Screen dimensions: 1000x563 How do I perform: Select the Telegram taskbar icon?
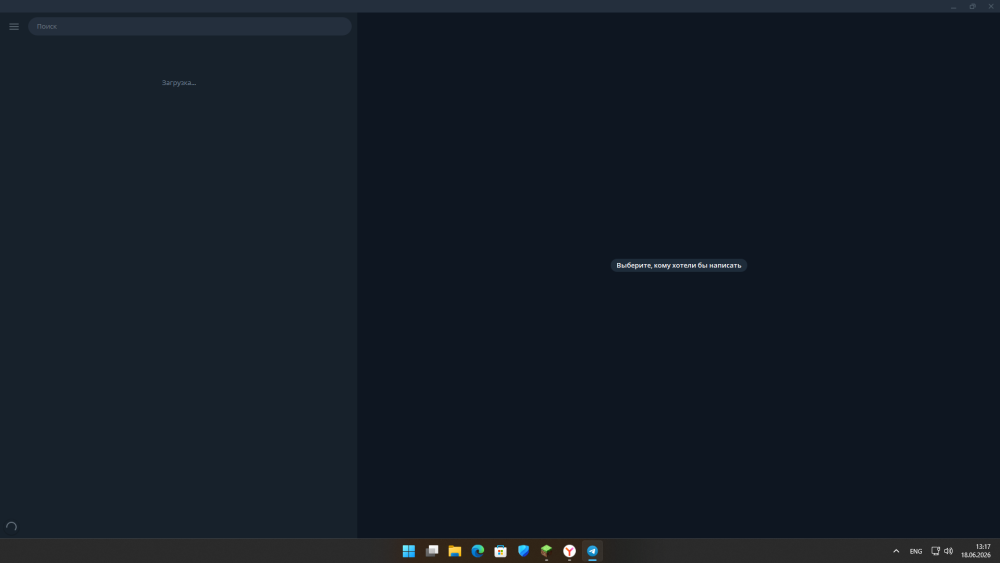592,551
